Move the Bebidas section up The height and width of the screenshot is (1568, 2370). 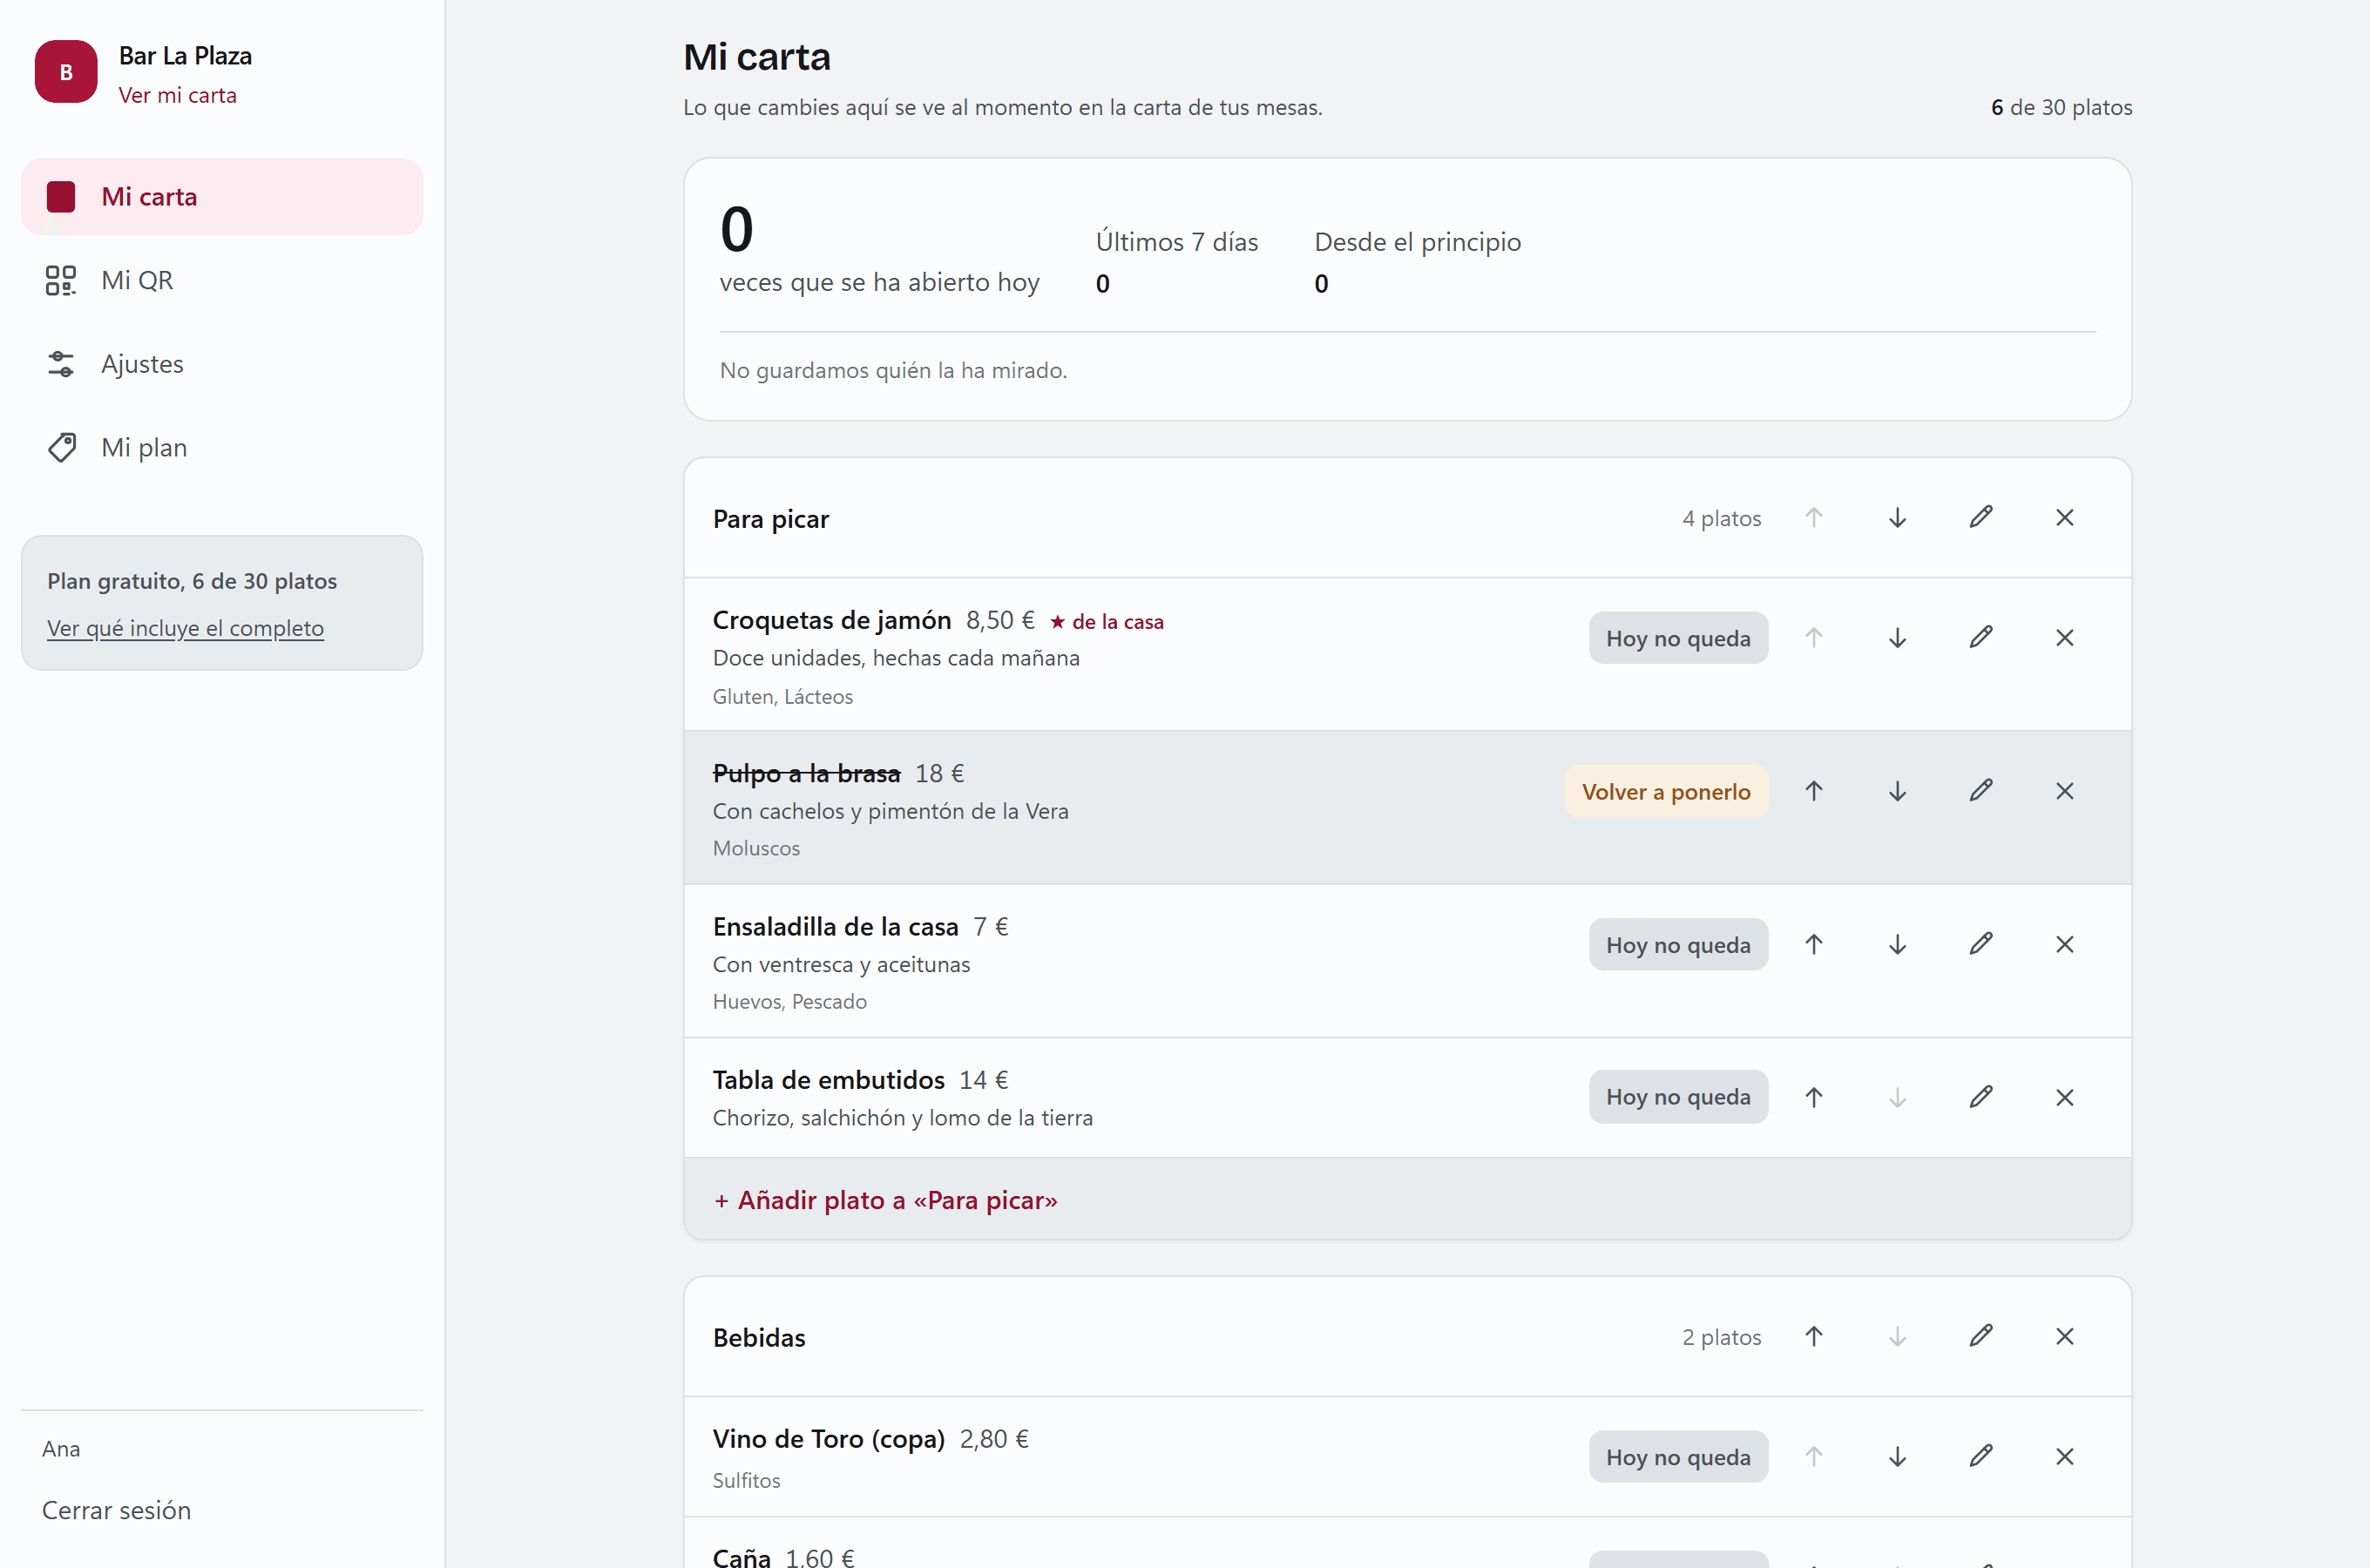tap(1814, 1337)
